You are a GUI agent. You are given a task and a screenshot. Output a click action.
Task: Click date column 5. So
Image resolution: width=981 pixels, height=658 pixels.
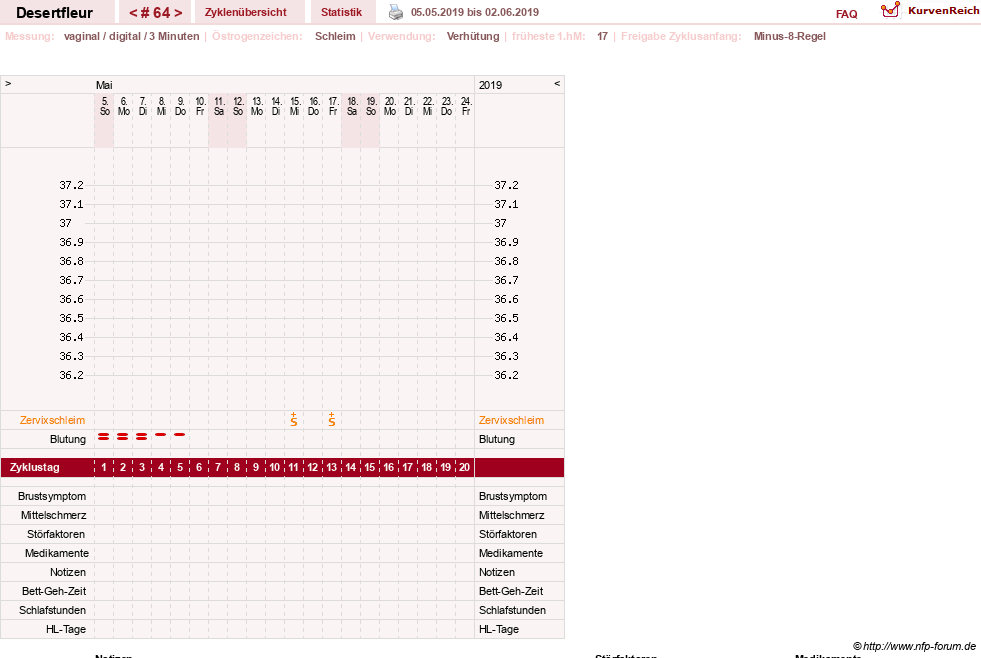click(x=104, y=106)
